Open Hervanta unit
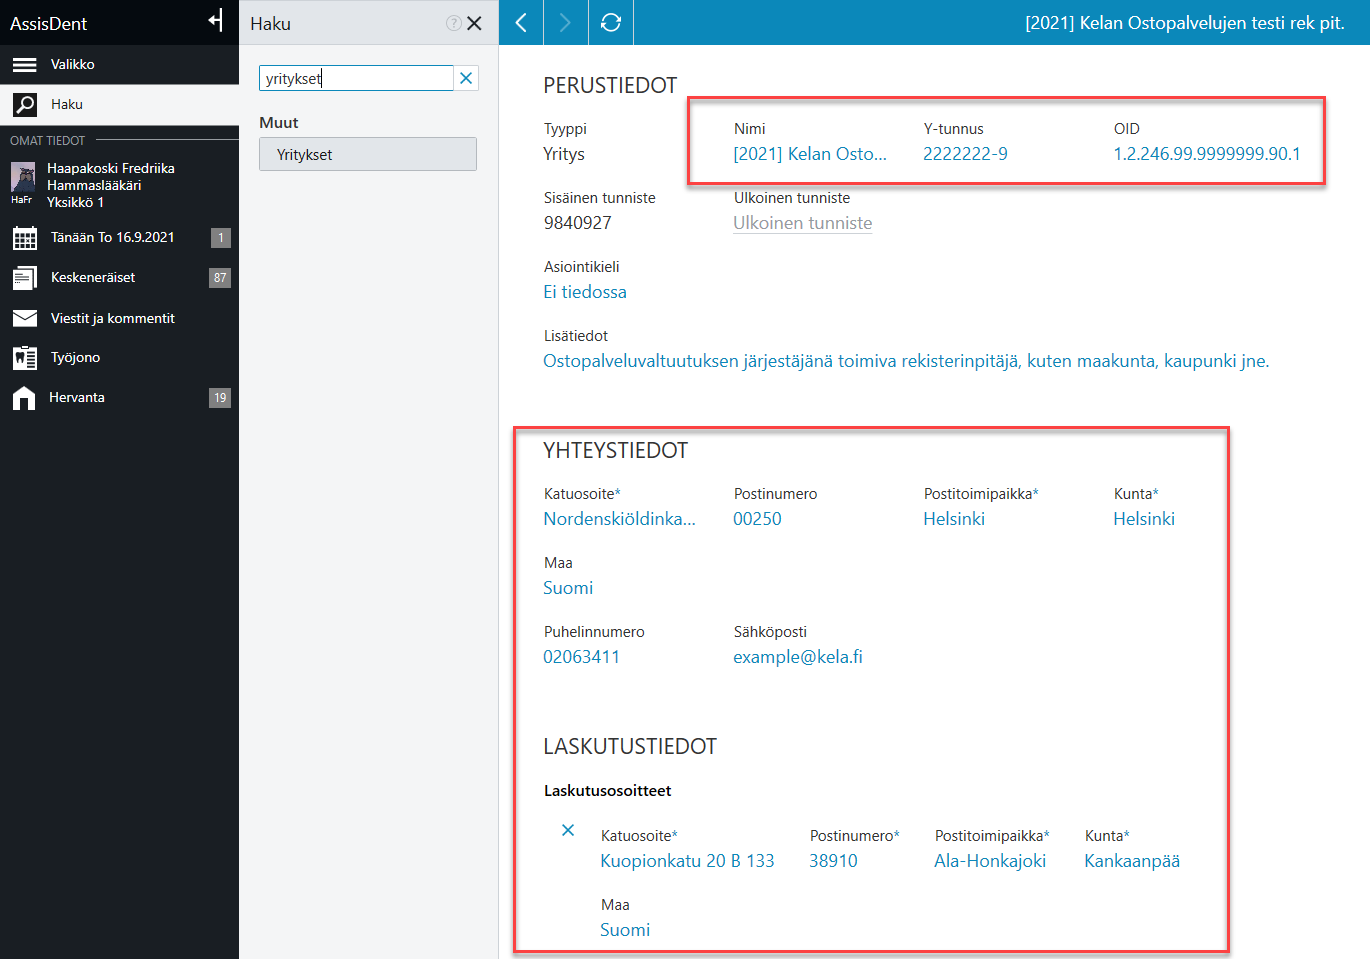This screenshot has height=959, width=1370. point(119,397)
